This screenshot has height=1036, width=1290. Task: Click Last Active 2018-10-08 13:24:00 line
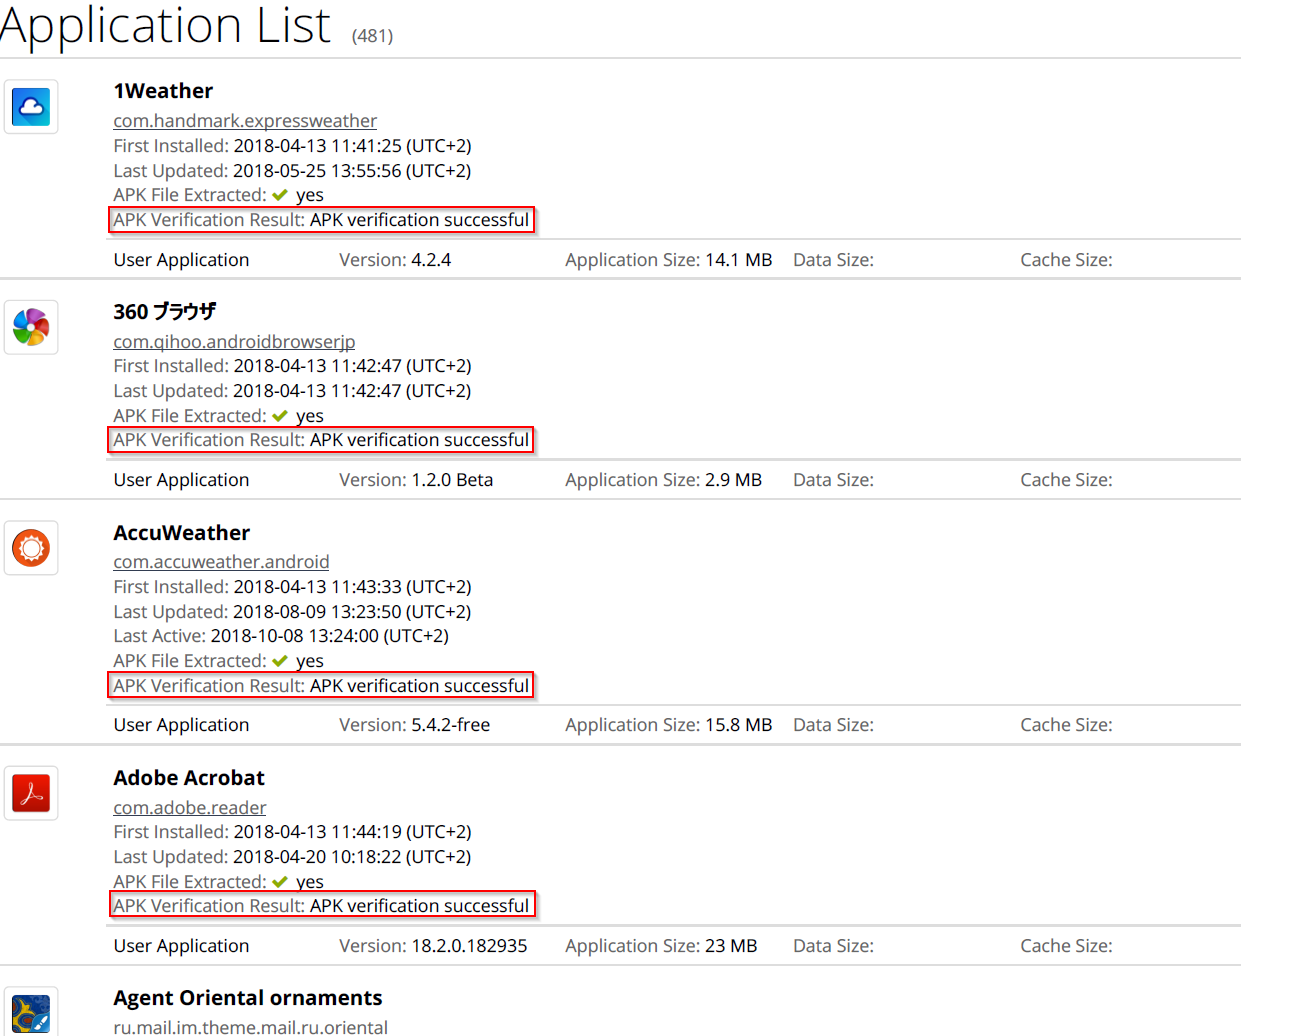(281, 636)
